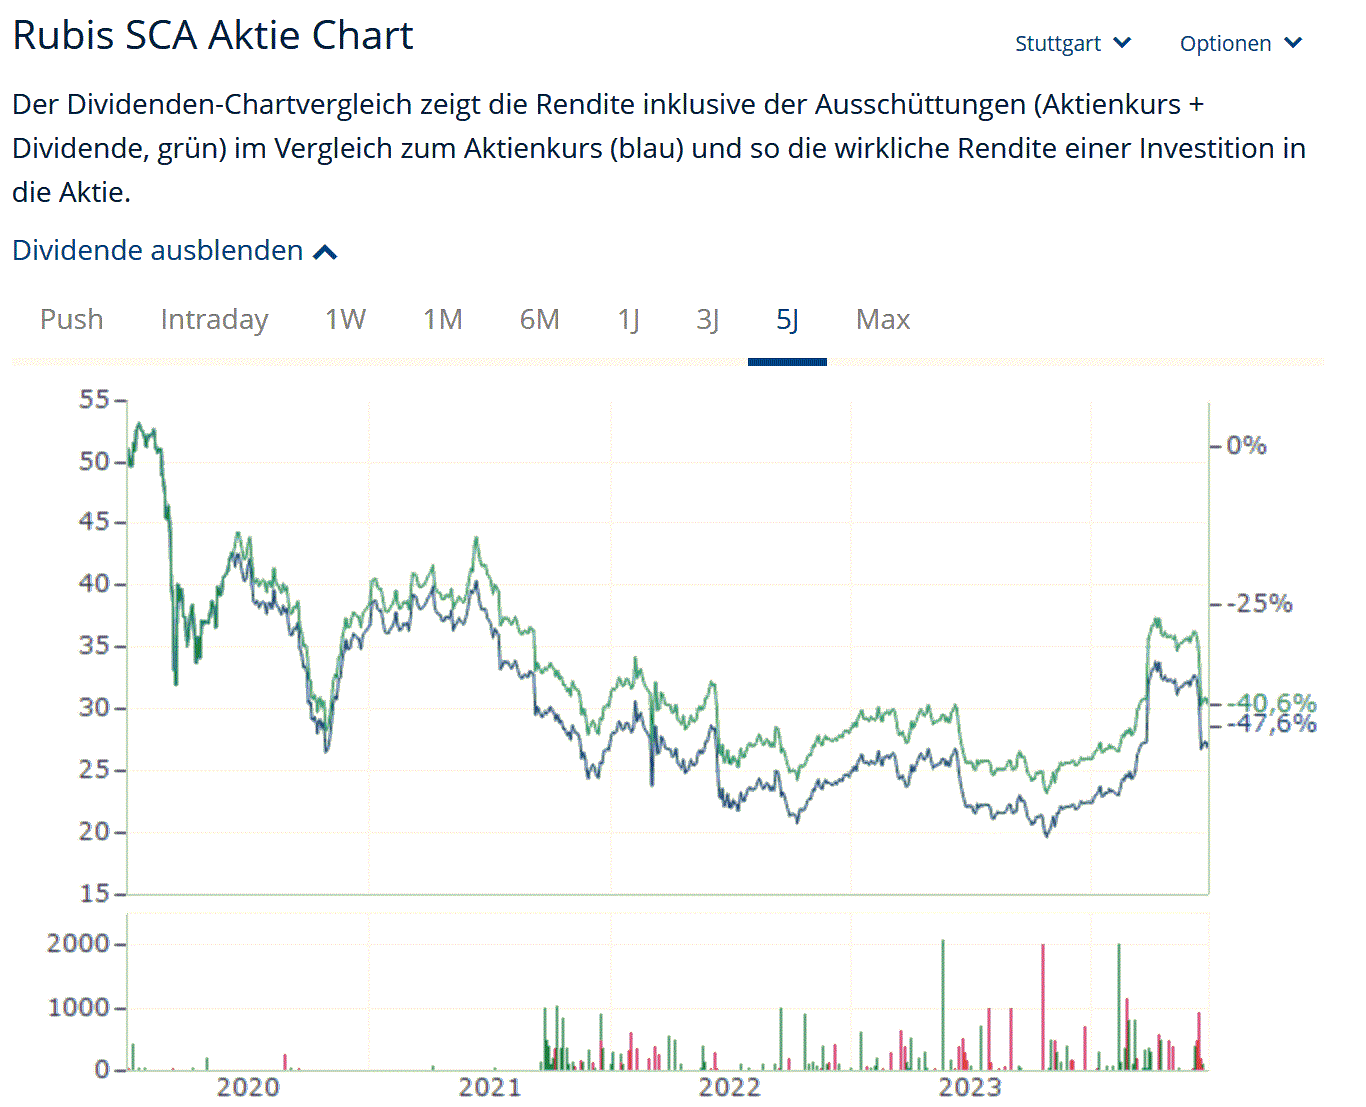
Task: Select the 1M chart period
Action: (442, 320)
